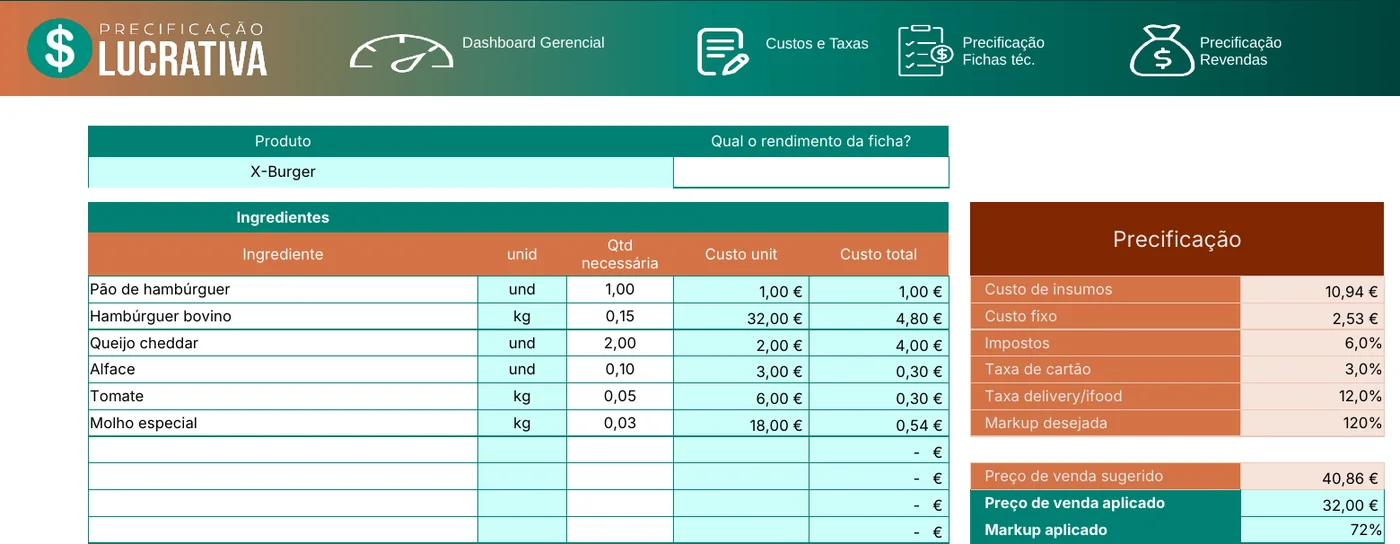
Task: Click the Impostos value 6,0%
Action: tap(1312, 343)
